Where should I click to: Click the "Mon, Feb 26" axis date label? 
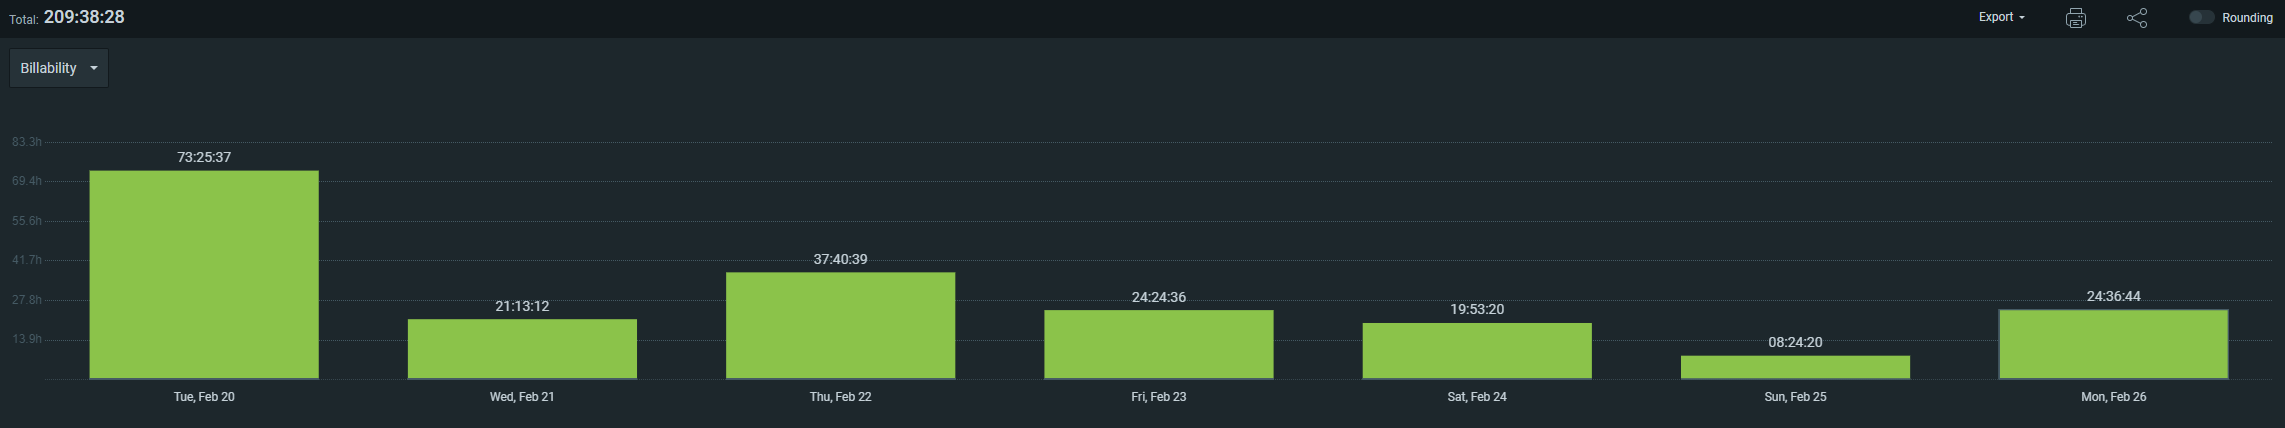pos(2113,397)
